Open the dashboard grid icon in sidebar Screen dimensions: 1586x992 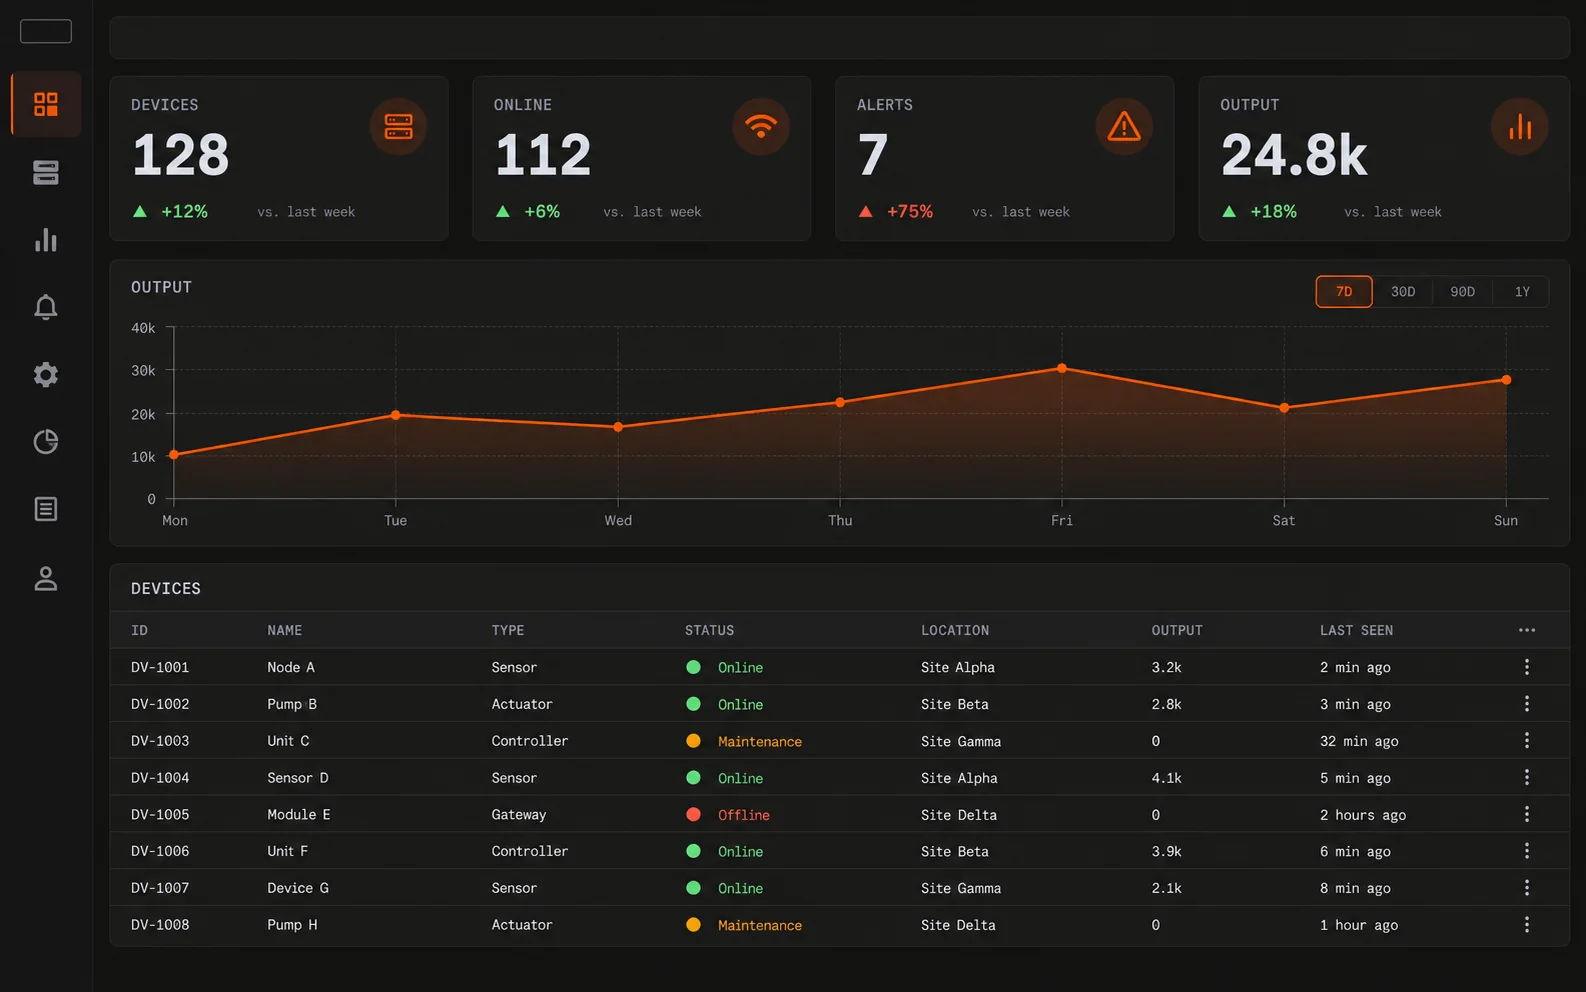tap(46, 104)
